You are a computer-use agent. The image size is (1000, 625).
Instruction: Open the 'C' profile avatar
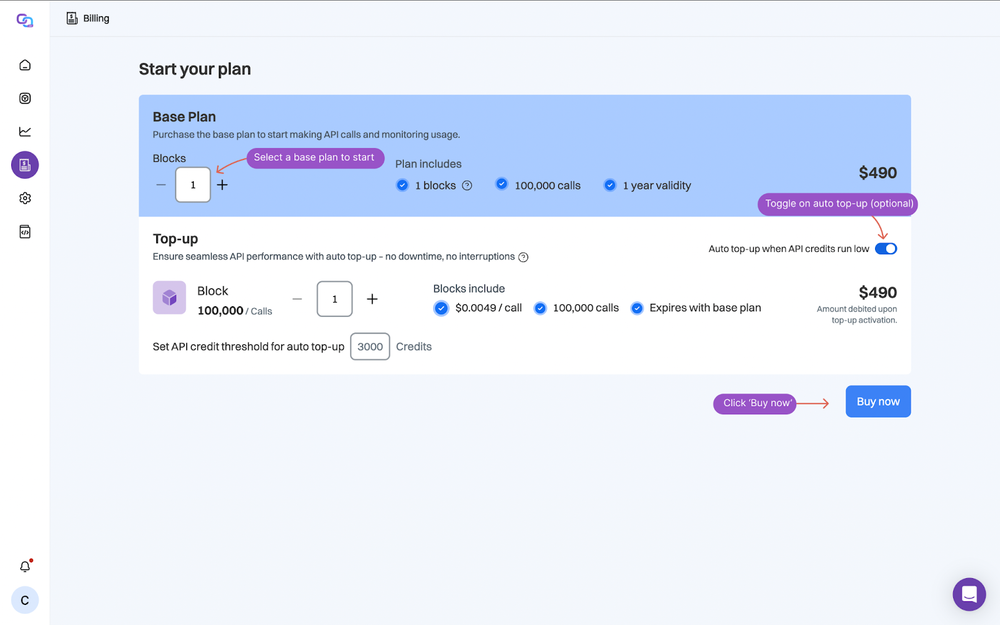24,600
